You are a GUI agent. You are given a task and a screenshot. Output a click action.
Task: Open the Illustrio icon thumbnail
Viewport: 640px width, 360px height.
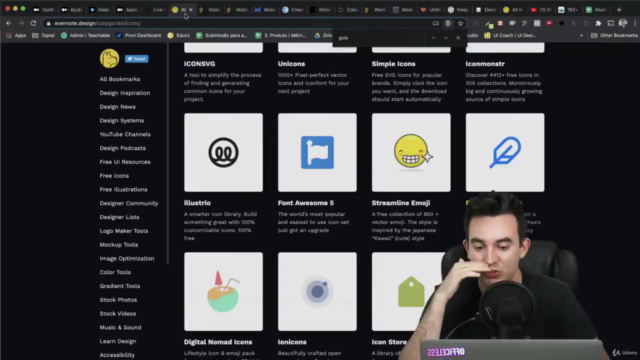(223, 152)
